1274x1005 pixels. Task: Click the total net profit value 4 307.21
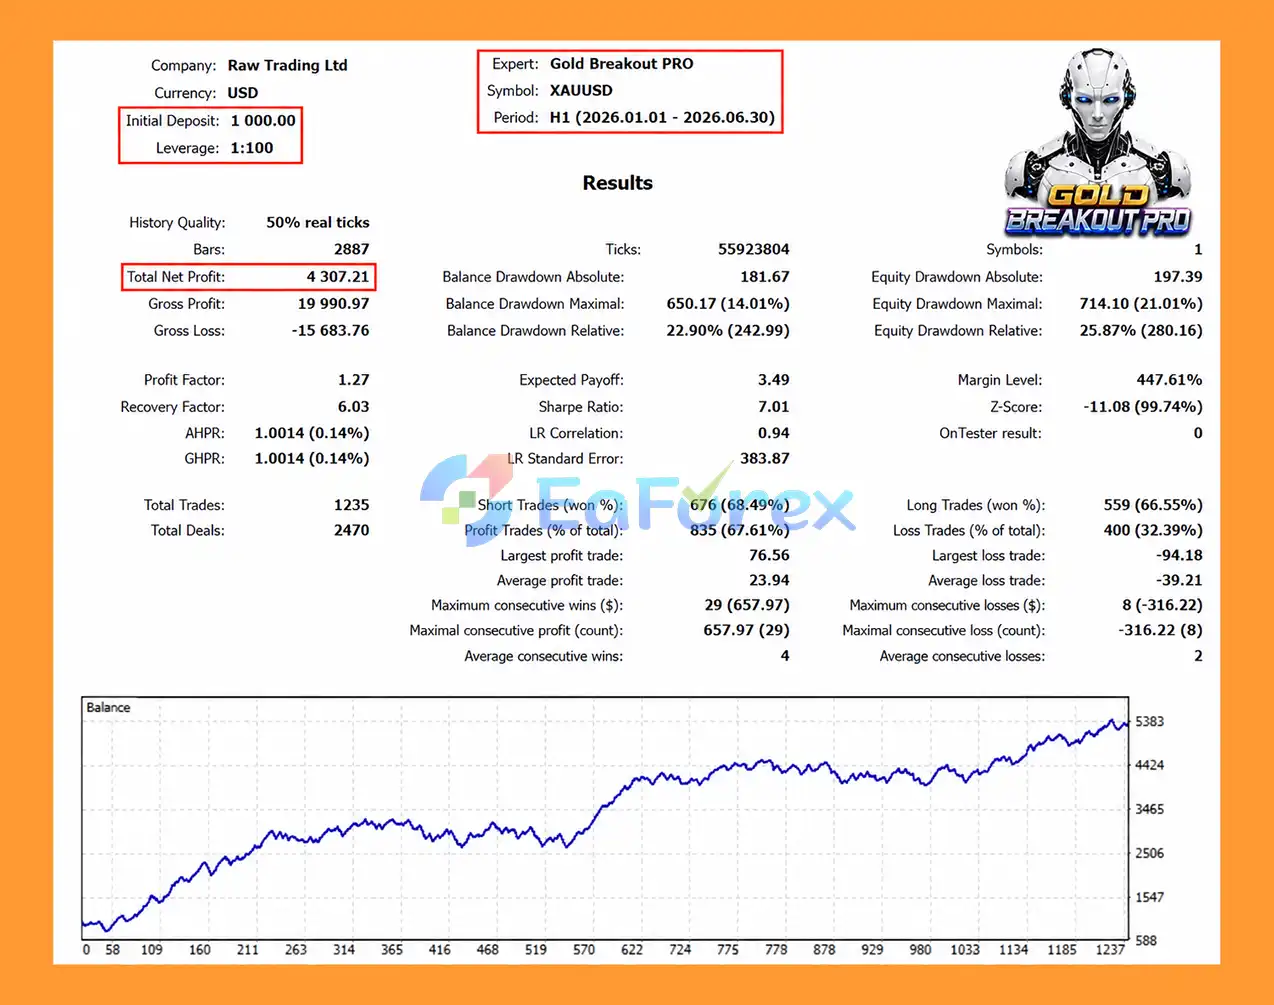click(338, 277)
